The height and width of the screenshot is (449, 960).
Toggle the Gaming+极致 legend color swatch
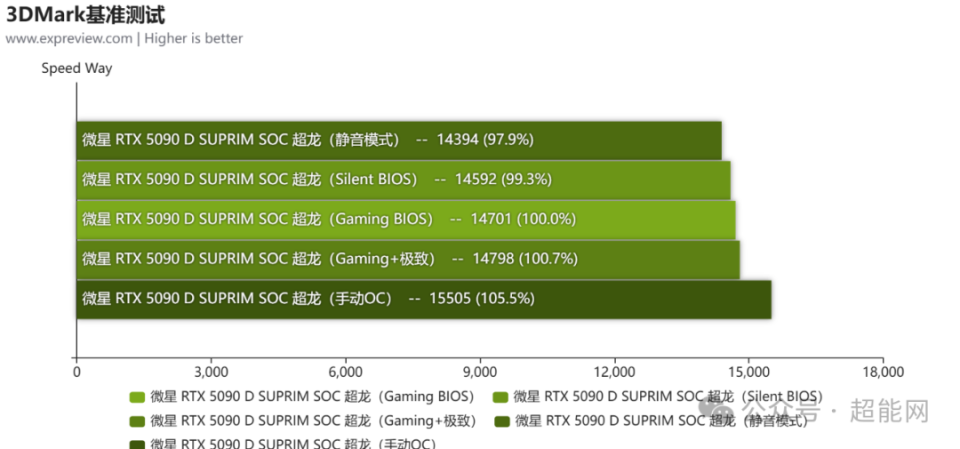point(137,421)
